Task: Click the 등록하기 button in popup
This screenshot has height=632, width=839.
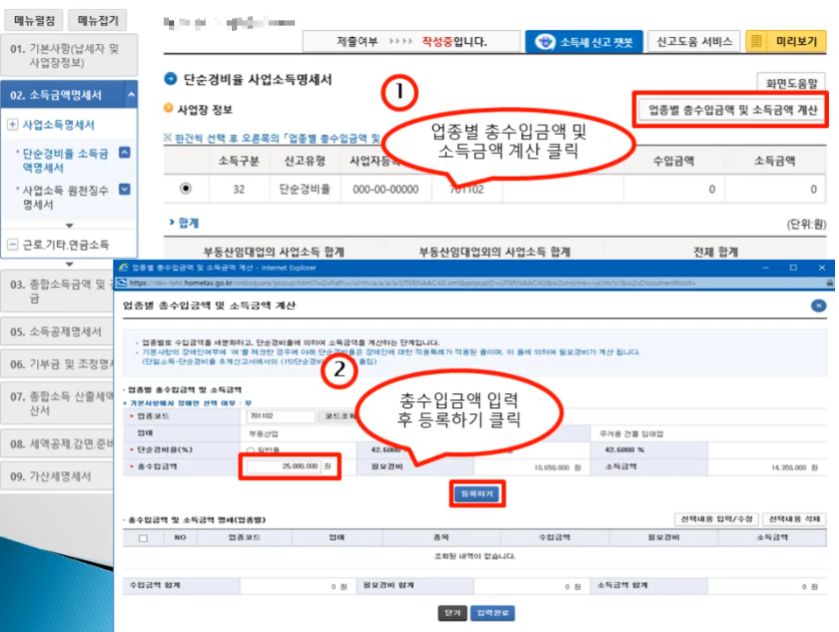Action: (477, 493)
